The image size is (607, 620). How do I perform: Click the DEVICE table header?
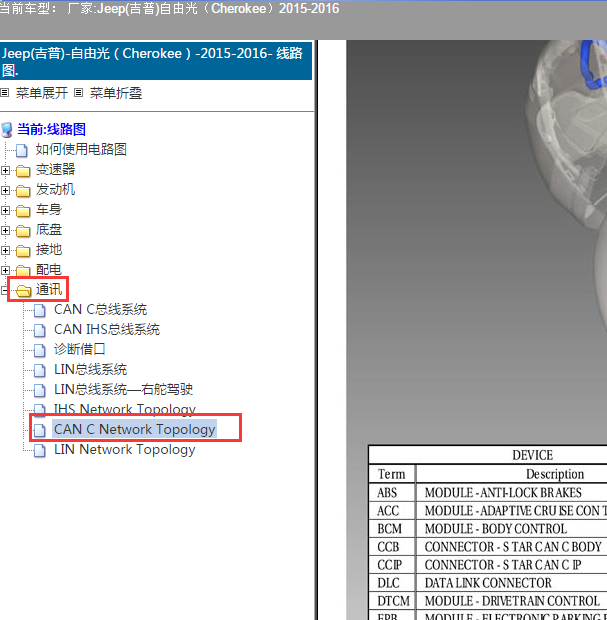pyautogui.click(x=532, y=456)
